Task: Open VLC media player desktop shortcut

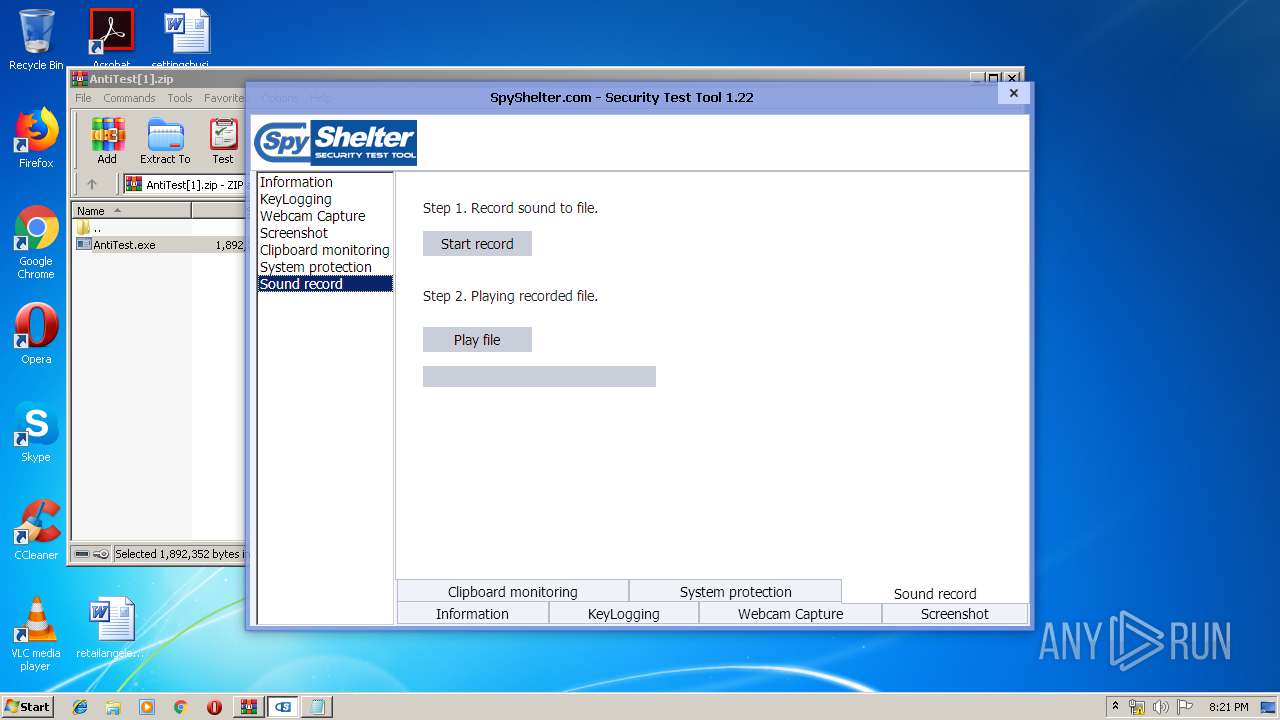Action: 36,634
